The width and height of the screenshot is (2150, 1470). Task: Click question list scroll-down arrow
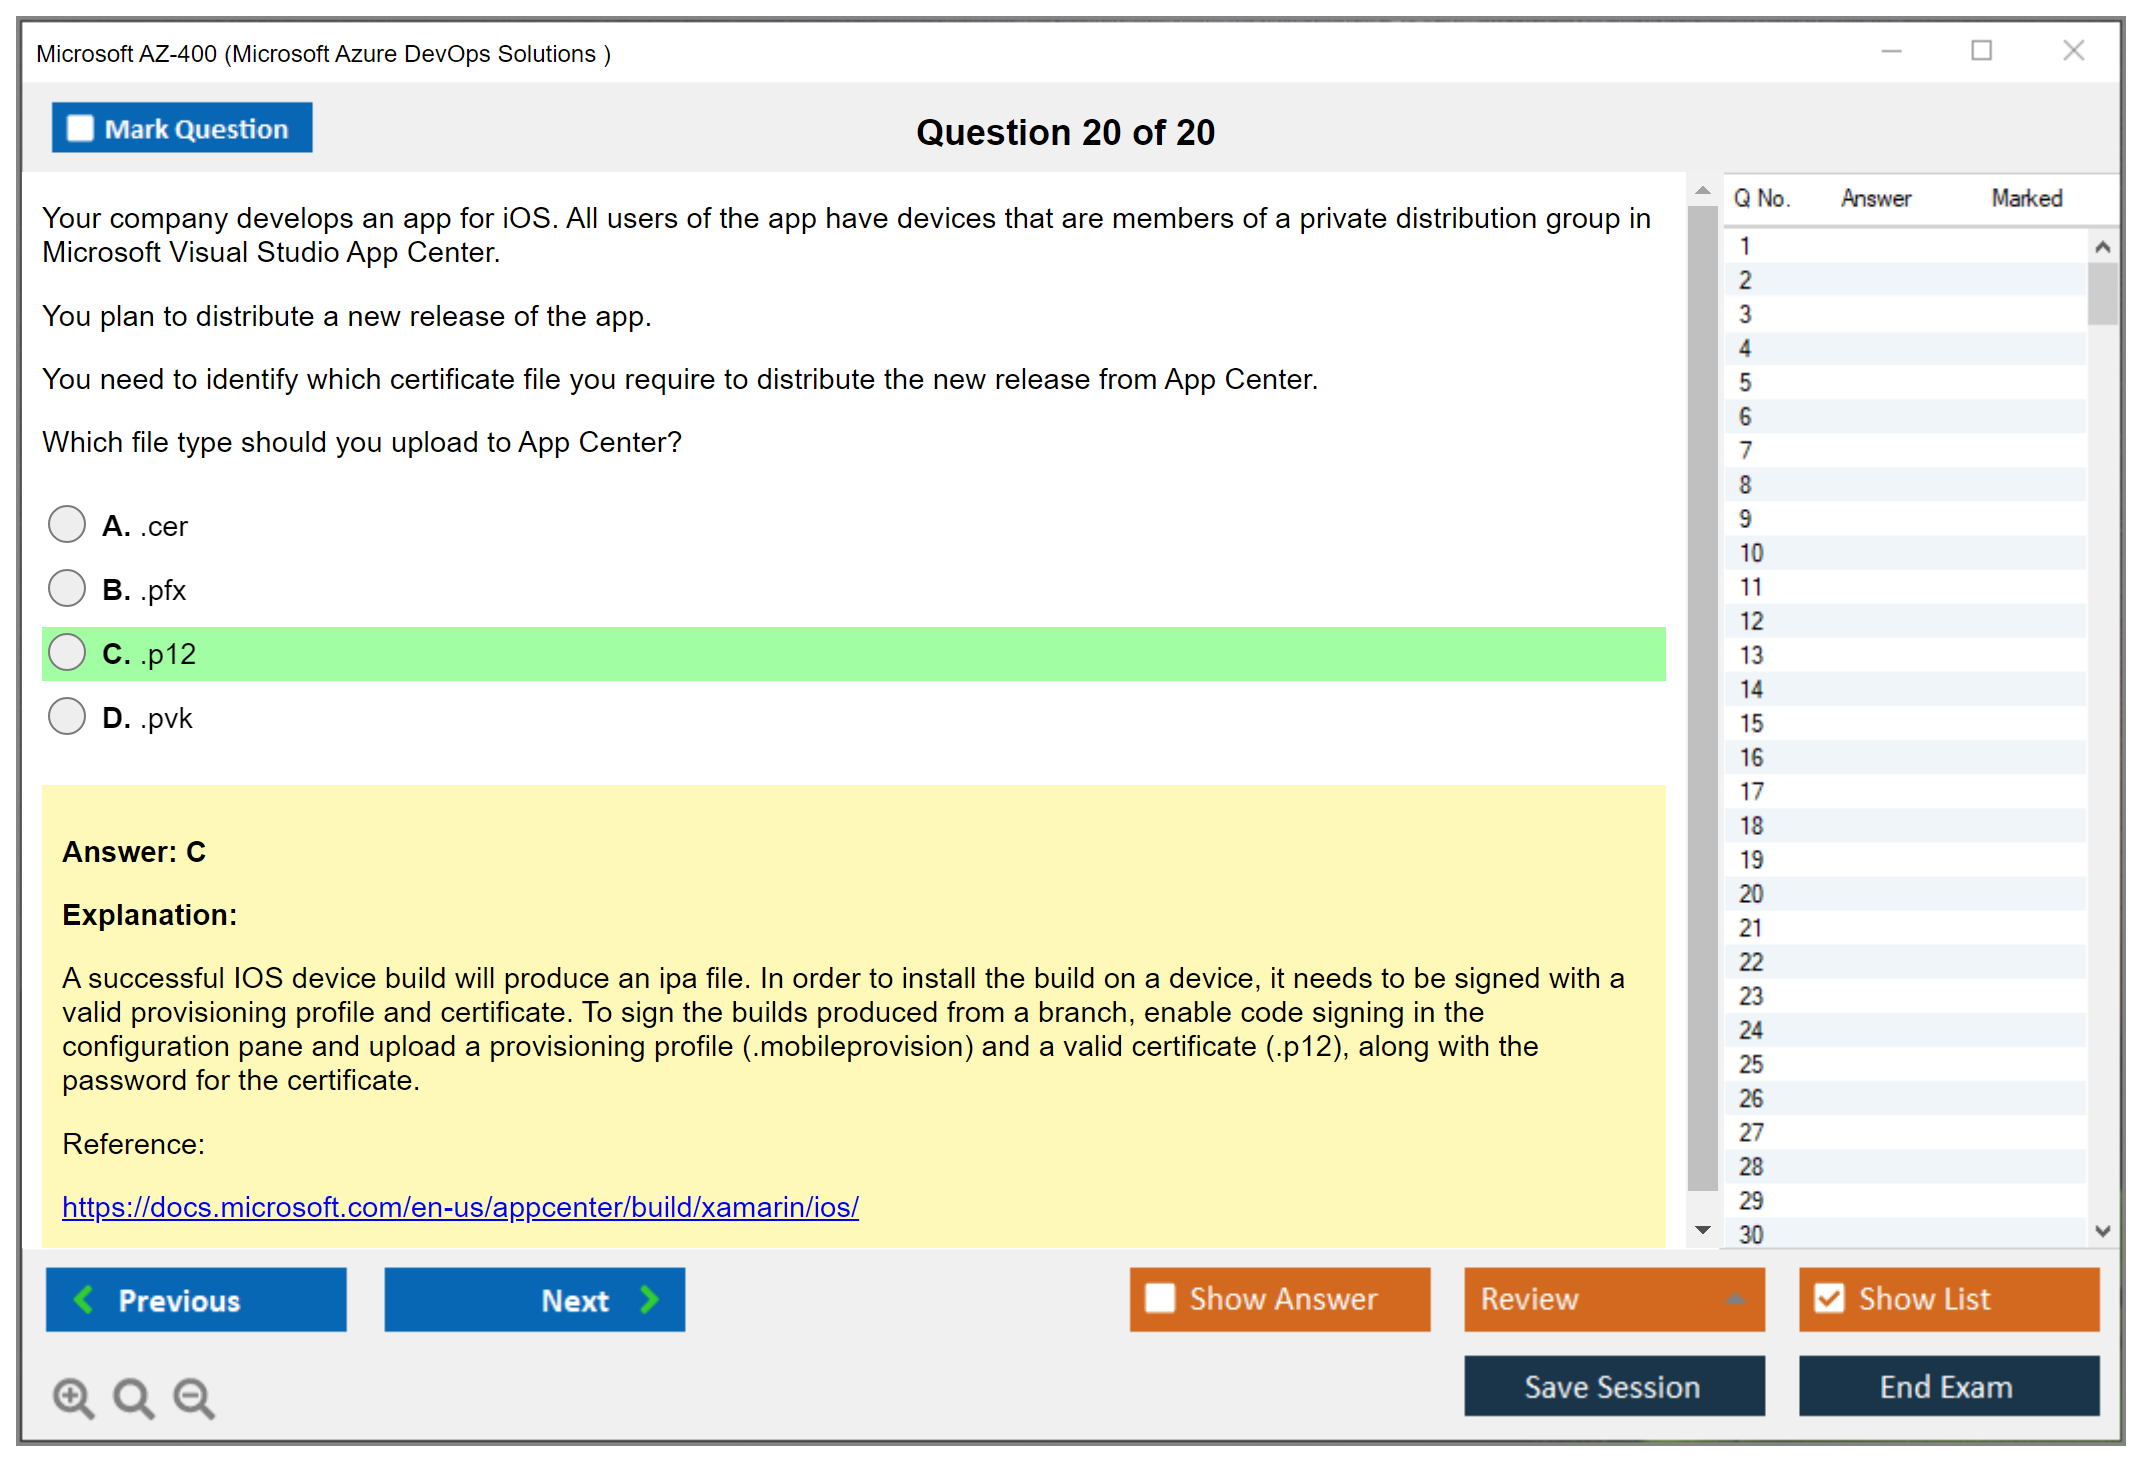[2102, 1231]
